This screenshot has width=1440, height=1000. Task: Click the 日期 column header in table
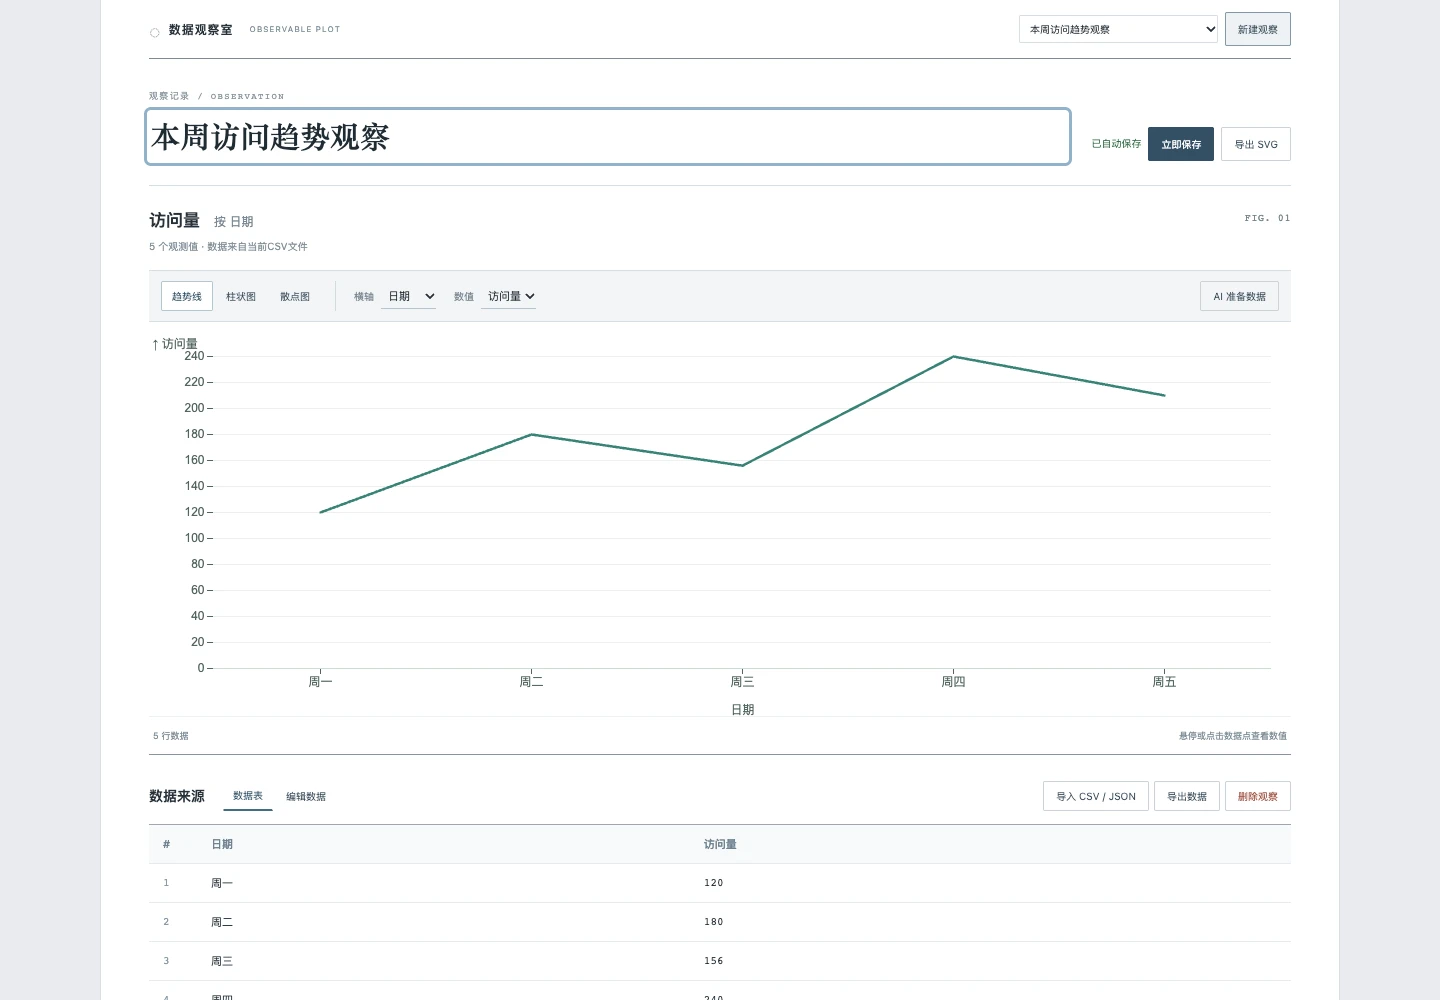tap(222, 844)
